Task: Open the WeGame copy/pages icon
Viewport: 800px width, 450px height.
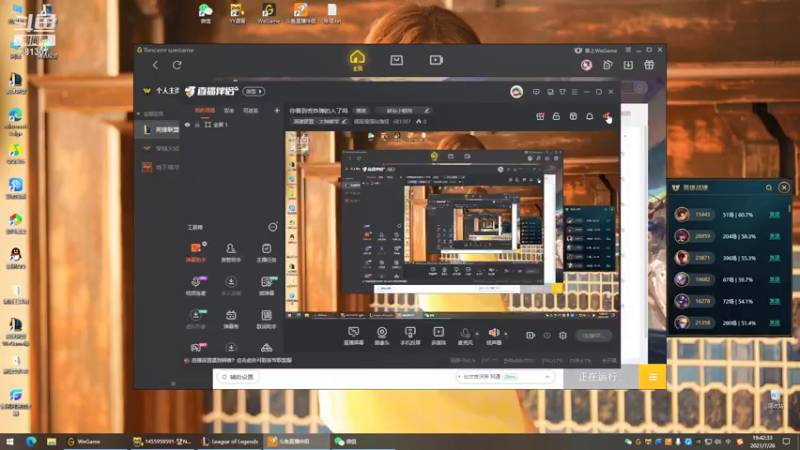Action: pos(607,65)
